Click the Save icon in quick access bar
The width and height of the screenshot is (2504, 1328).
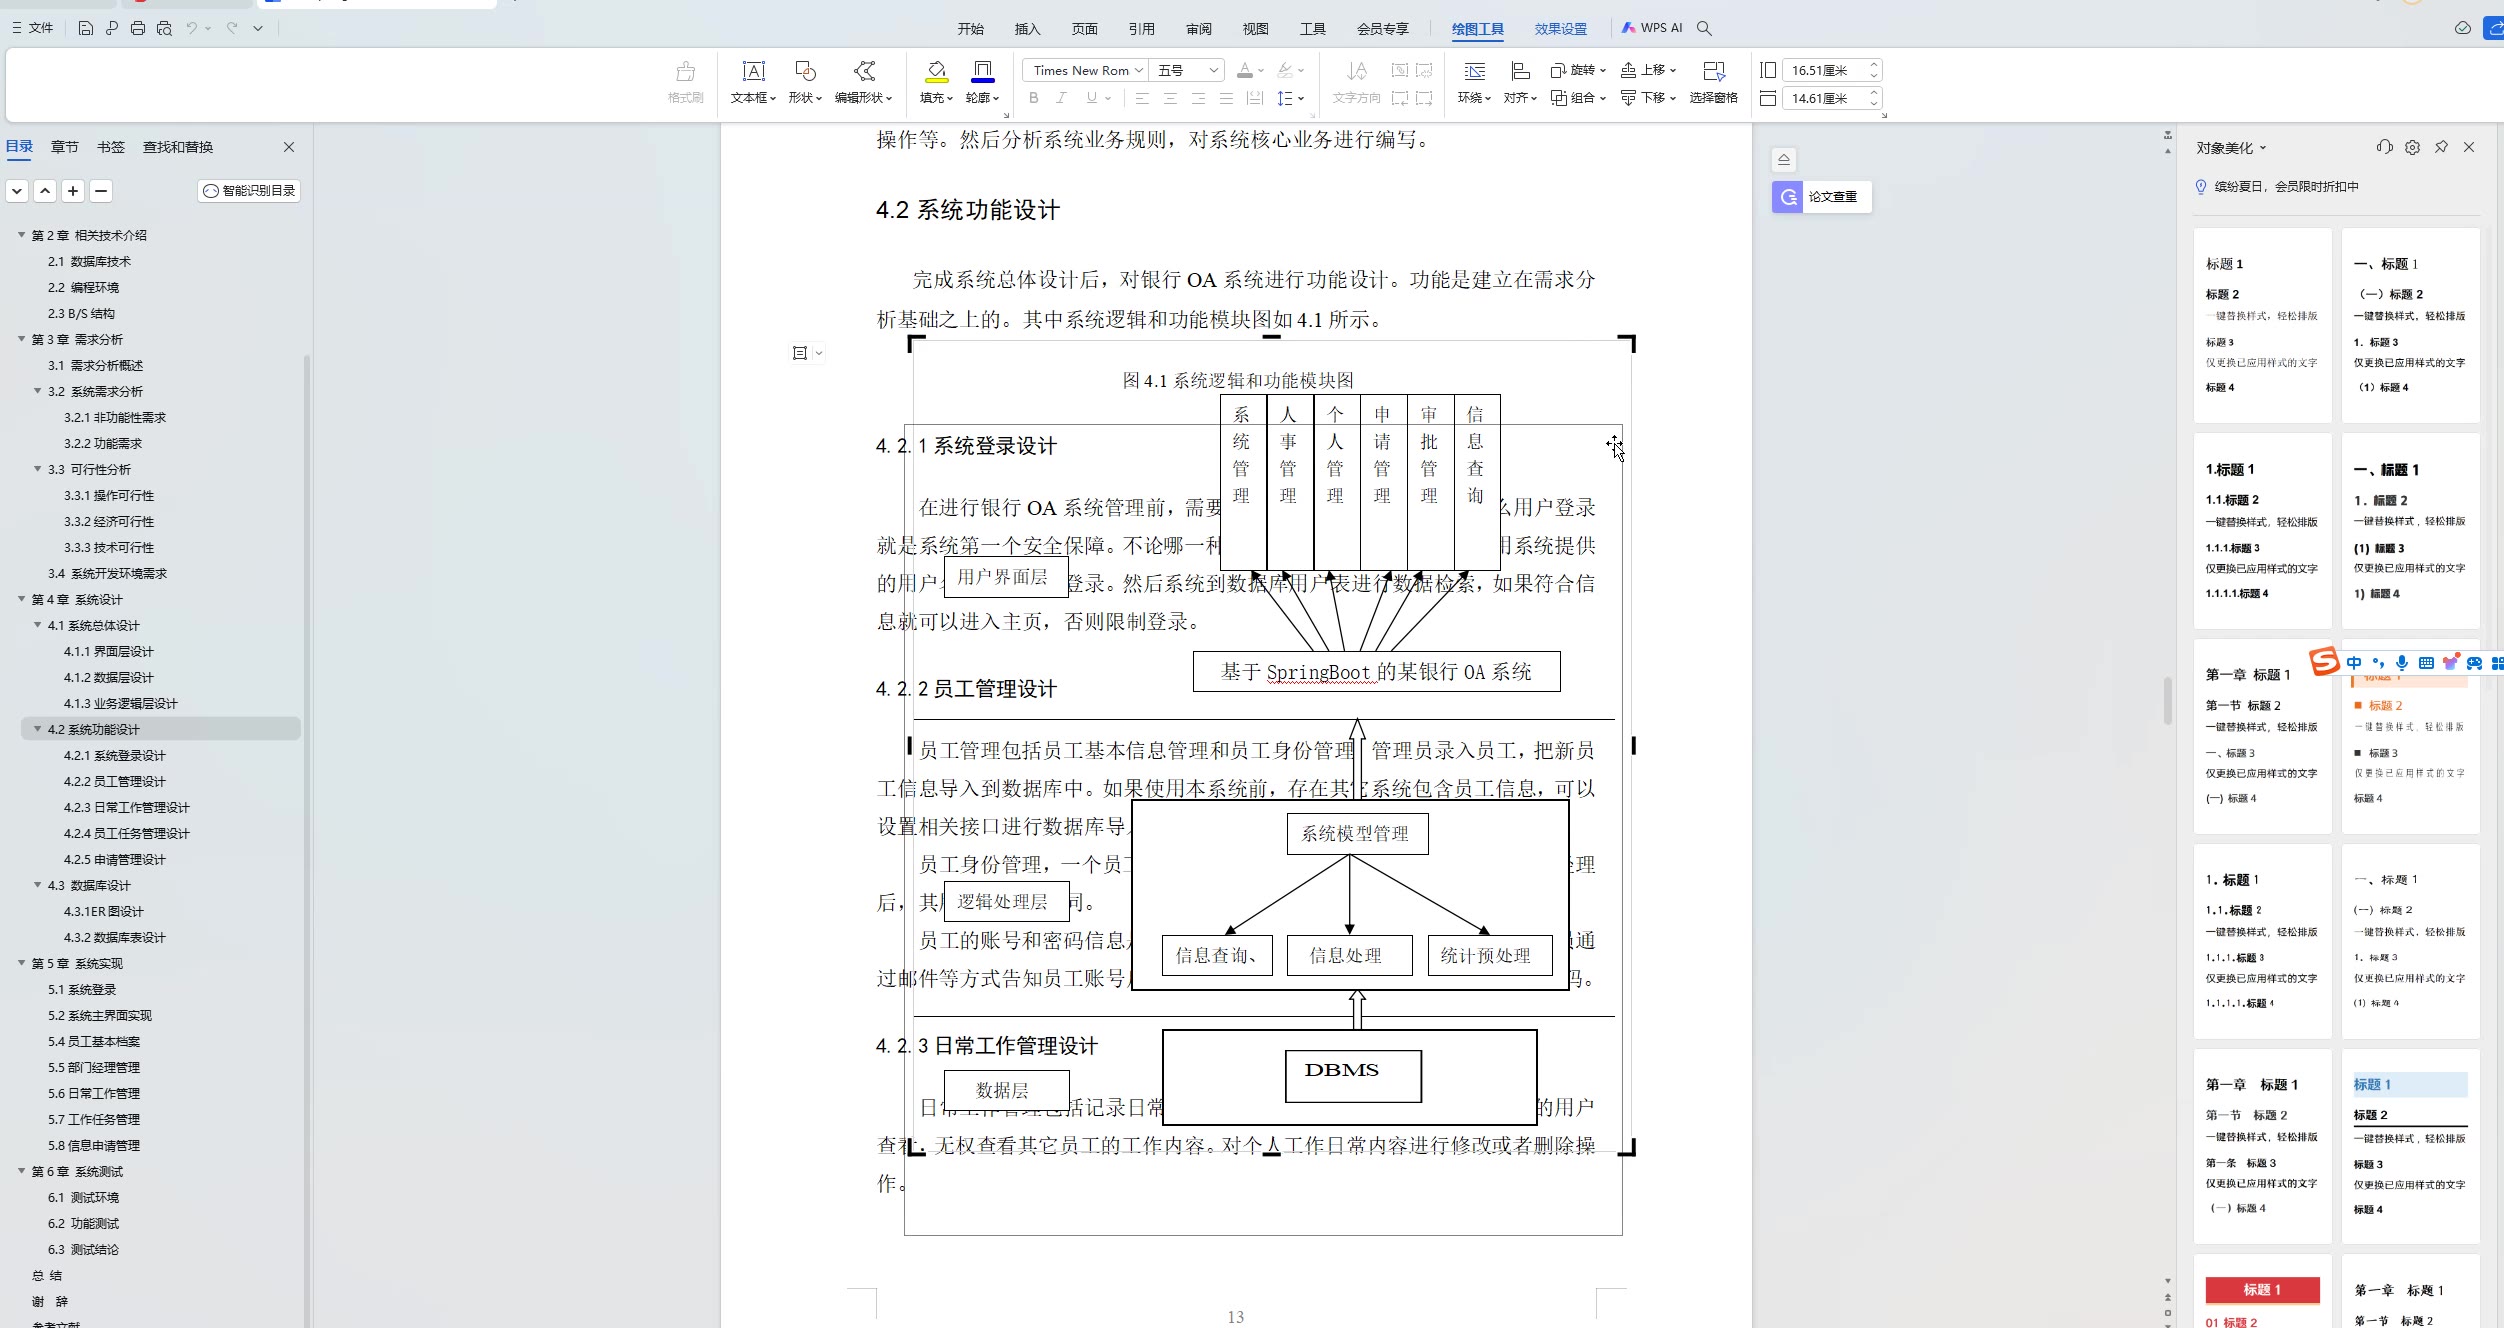[x=86, y=28]
